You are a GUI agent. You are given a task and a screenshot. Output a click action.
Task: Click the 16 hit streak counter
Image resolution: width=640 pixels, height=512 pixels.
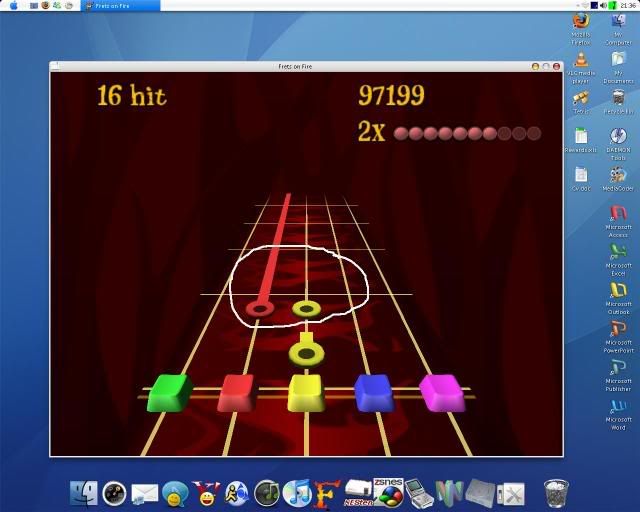pos(132,96)
